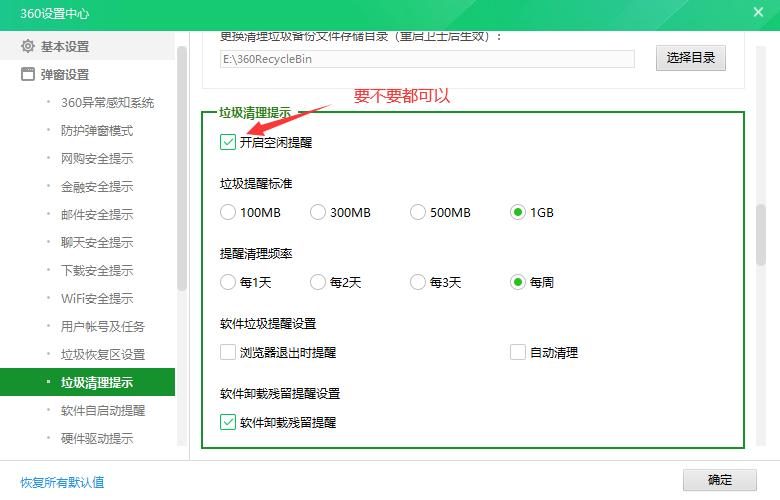Click the sidebar scrollbar thumb
The image size is (780, 500).
tap(182, 168)
